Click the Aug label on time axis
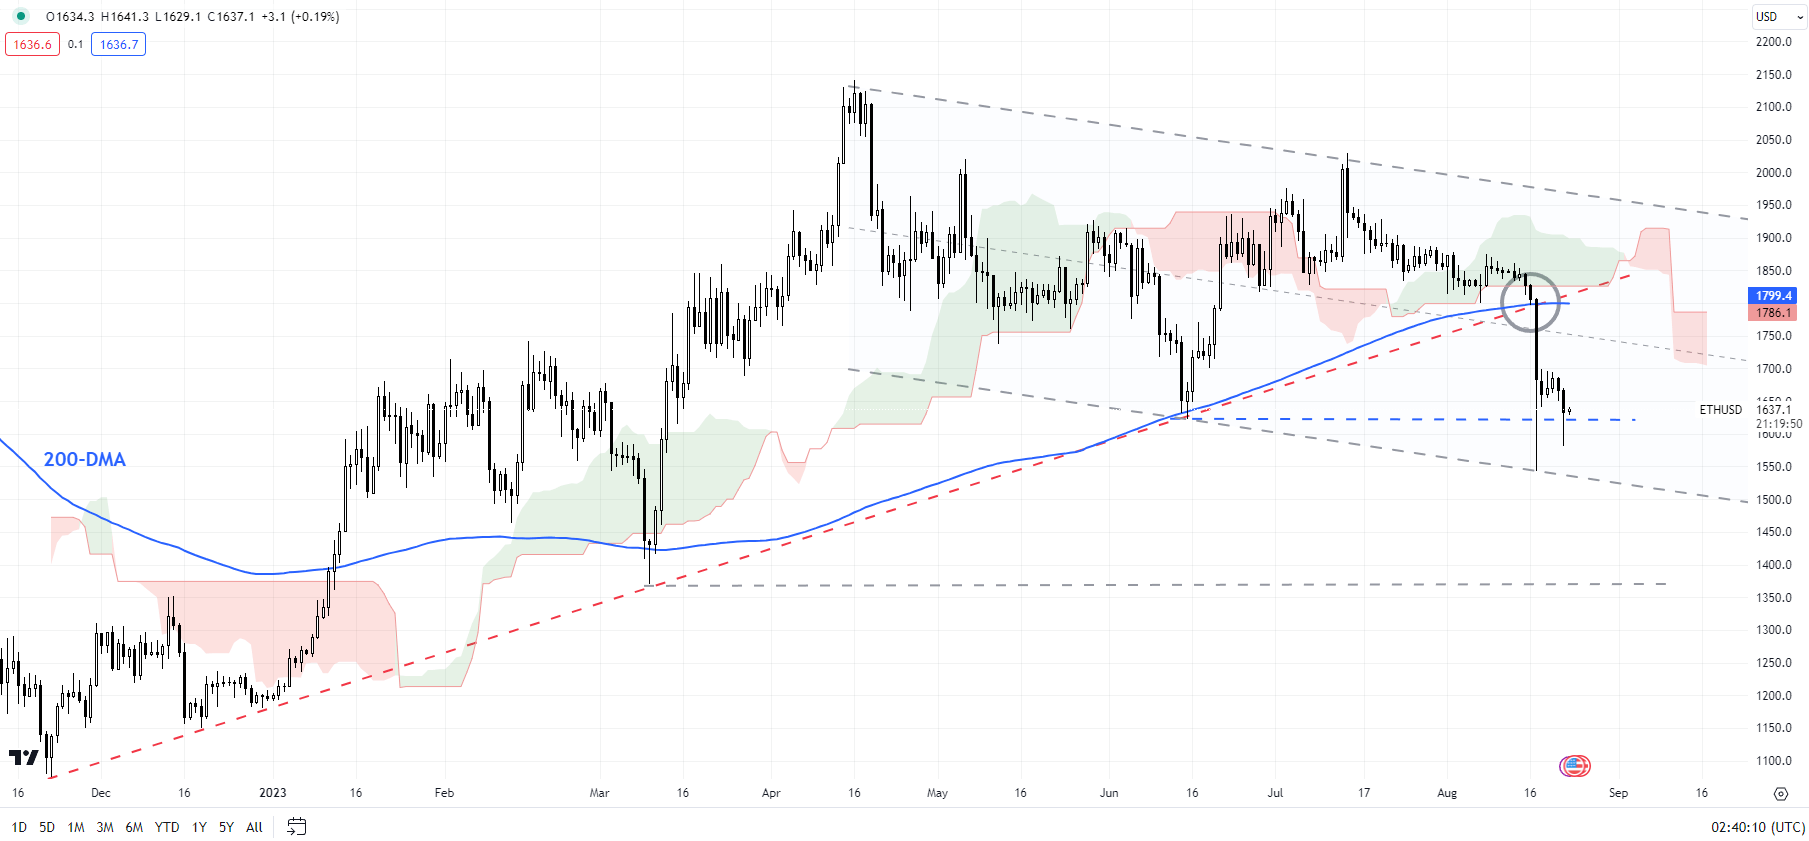The width and height of the screenshot is (1809, 841). (1447, 793)
